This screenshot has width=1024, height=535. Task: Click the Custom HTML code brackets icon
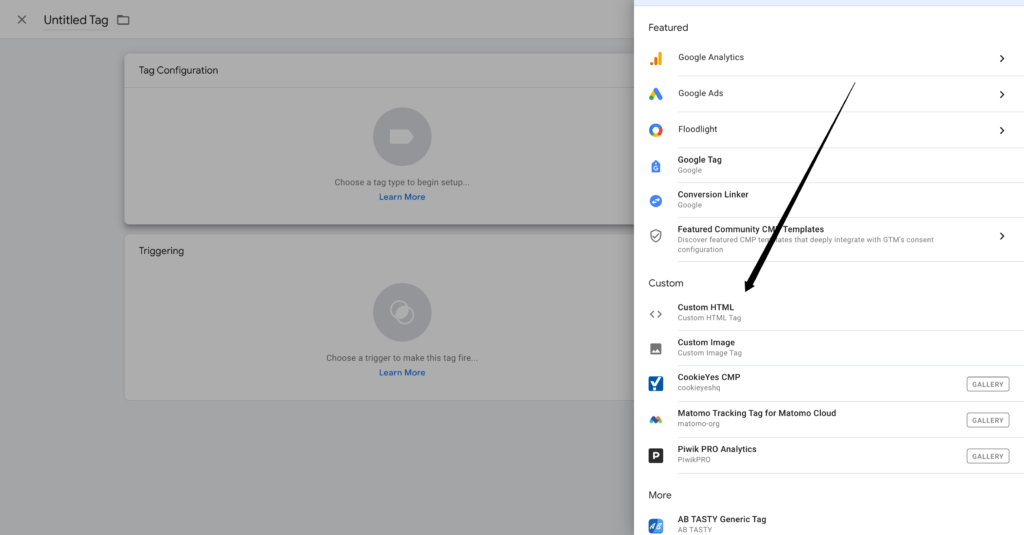click(656, 313)
